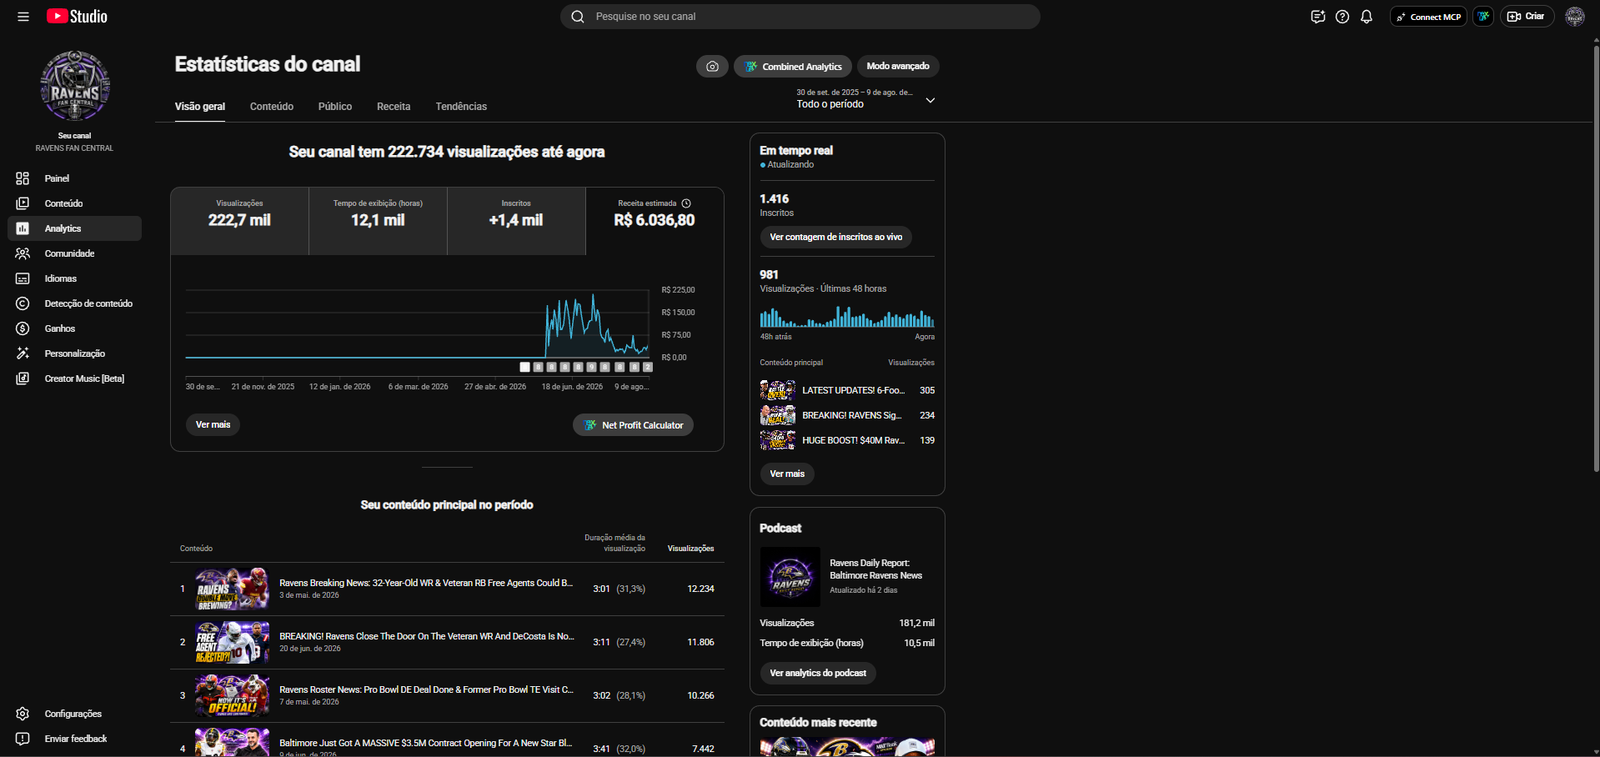The image size is (1600, 757).
Task: Click the Connect MCP button
Action: click(1429, 17)
